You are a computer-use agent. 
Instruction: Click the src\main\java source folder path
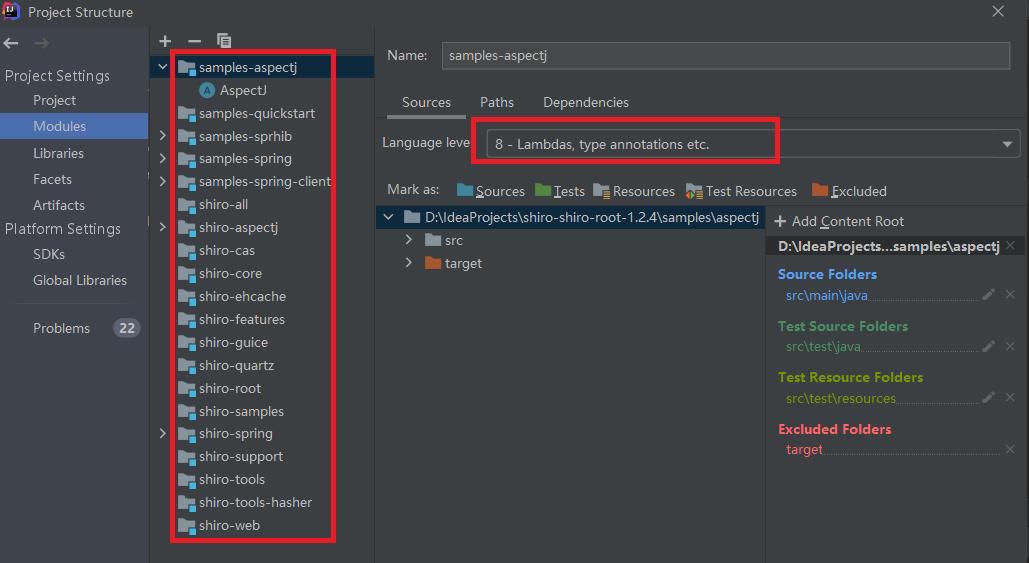pyautogui.click(x=827, y=295)
